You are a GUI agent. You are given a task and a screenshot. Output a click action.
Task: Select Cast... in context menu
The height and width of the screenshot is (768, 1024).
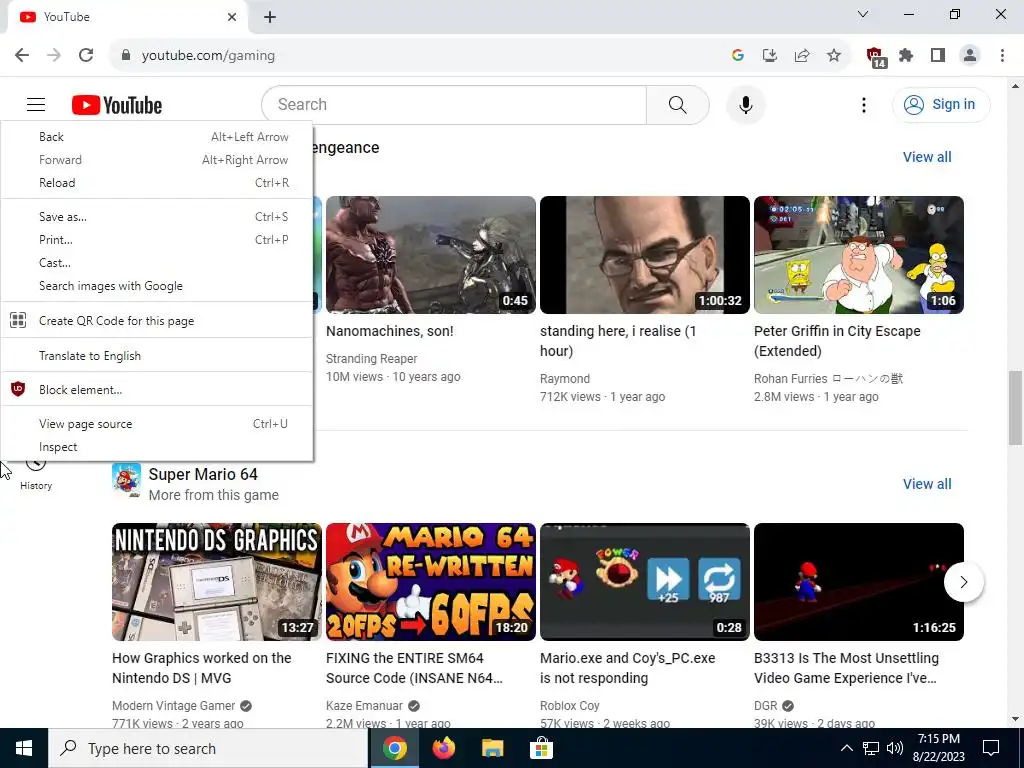pyautogui.click(x=157, y=263)
